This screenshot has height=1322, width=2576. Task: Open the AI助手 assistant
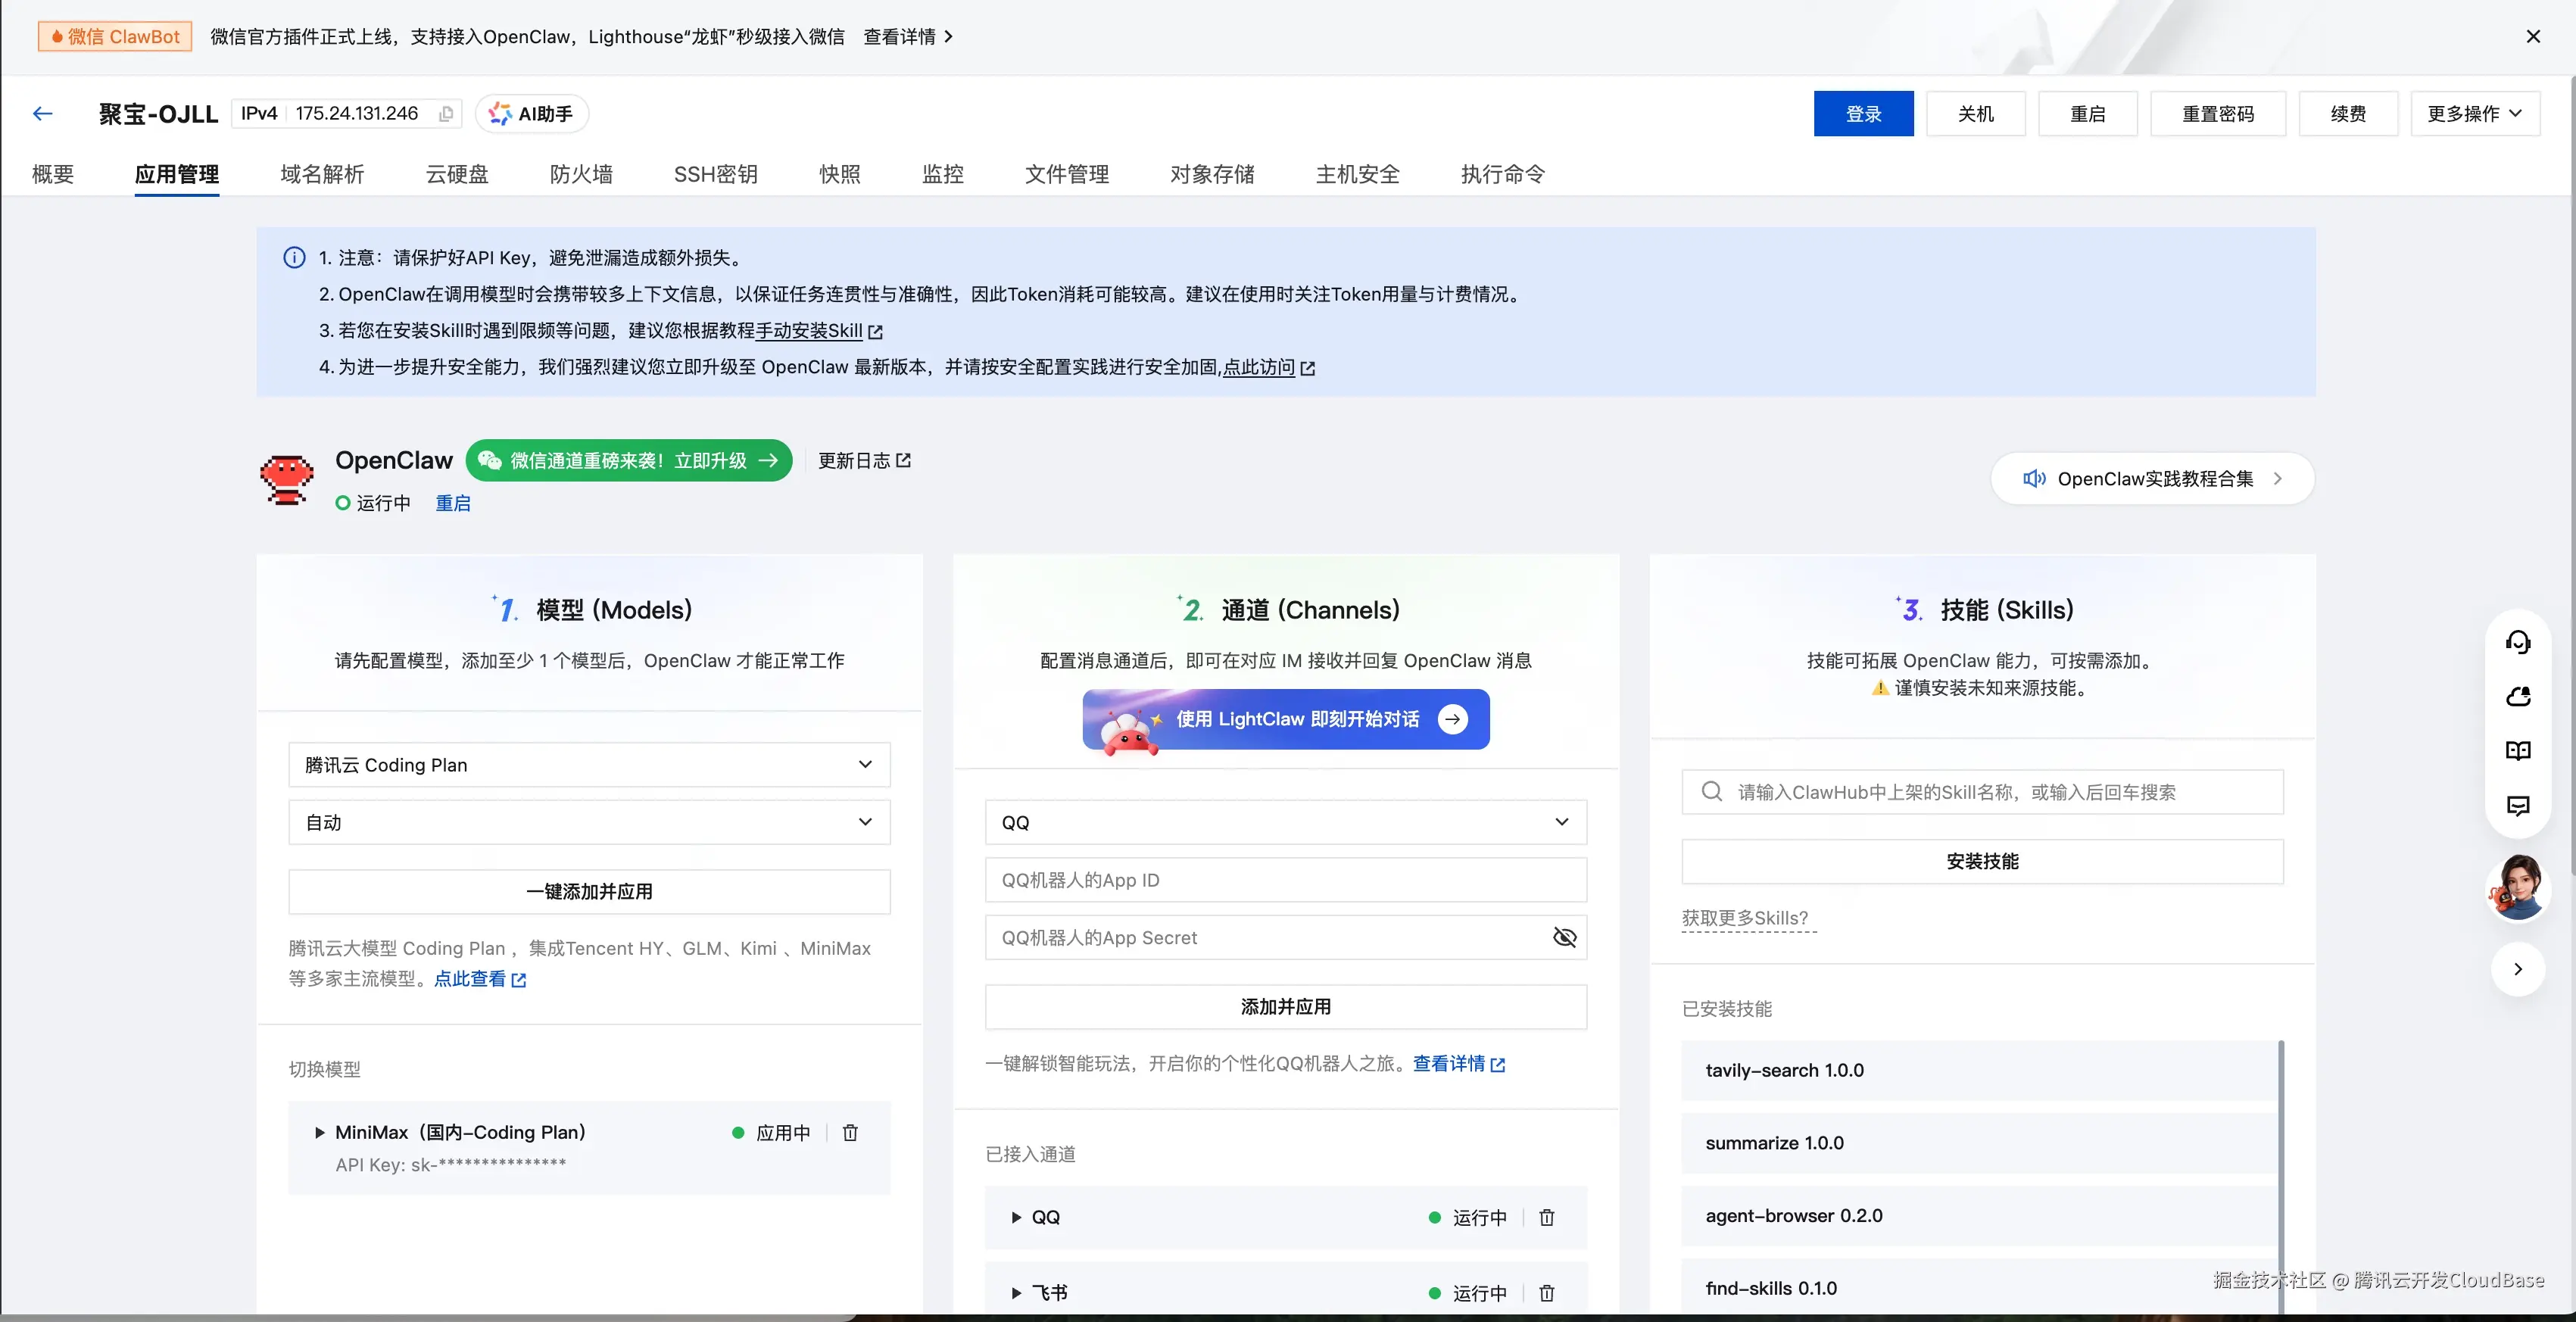point(531,113)
